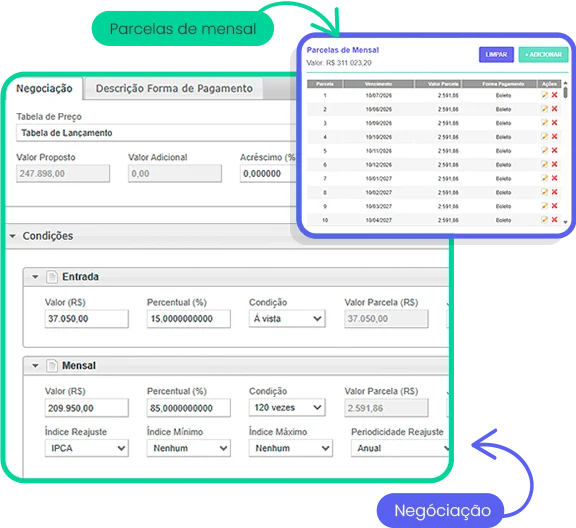Click the LIMPAR button
576x528 pixels.
pyautogui.click(x=496, y=55)
